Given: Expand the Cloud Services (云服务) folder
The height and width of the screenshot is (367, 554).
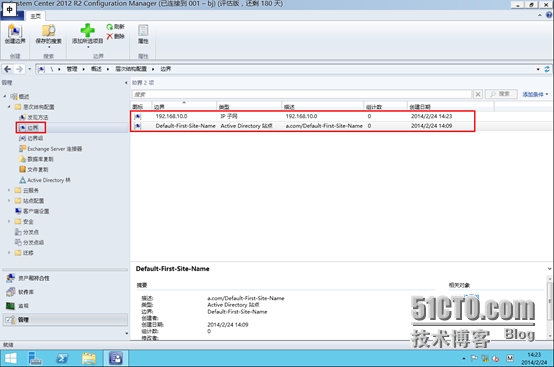Looking at the screenshot, I should (x=9, y=190).
